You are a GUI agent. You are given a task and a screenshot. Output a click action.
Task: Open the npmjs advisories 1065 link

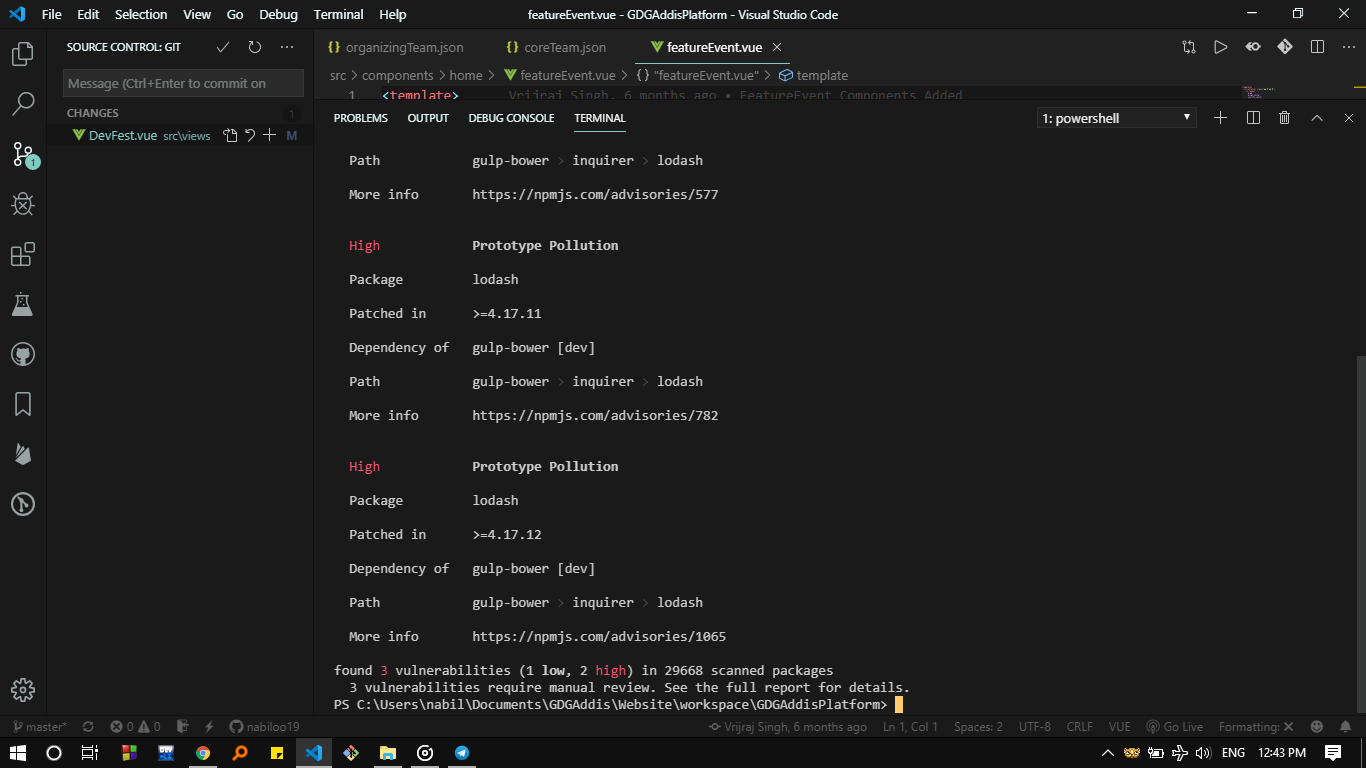[x=599, y=636]
